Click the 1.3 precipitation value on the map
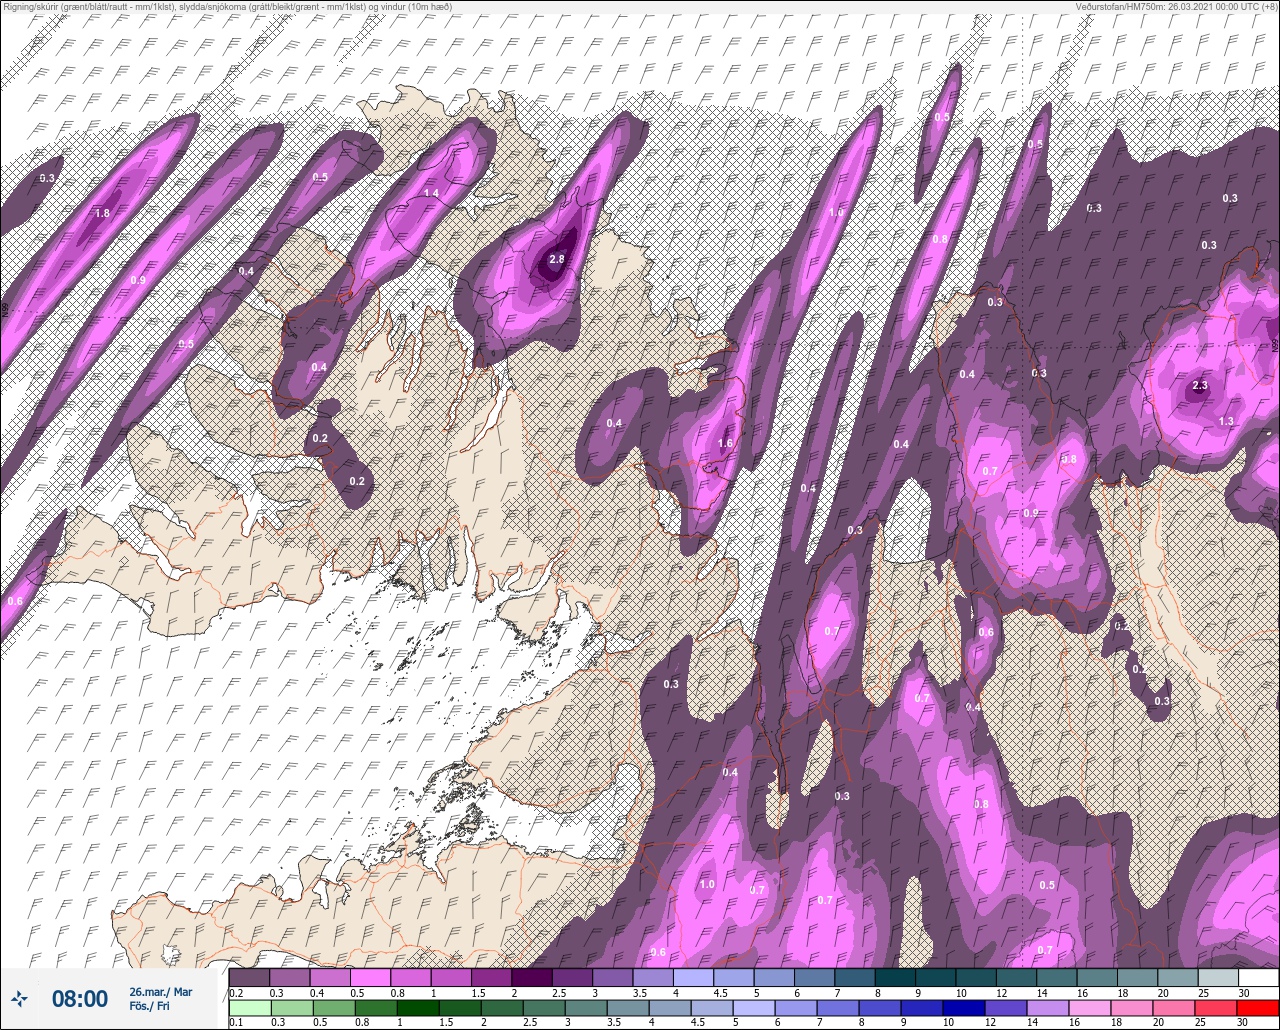The image size is (1280, 1030). pos(1227,422)
